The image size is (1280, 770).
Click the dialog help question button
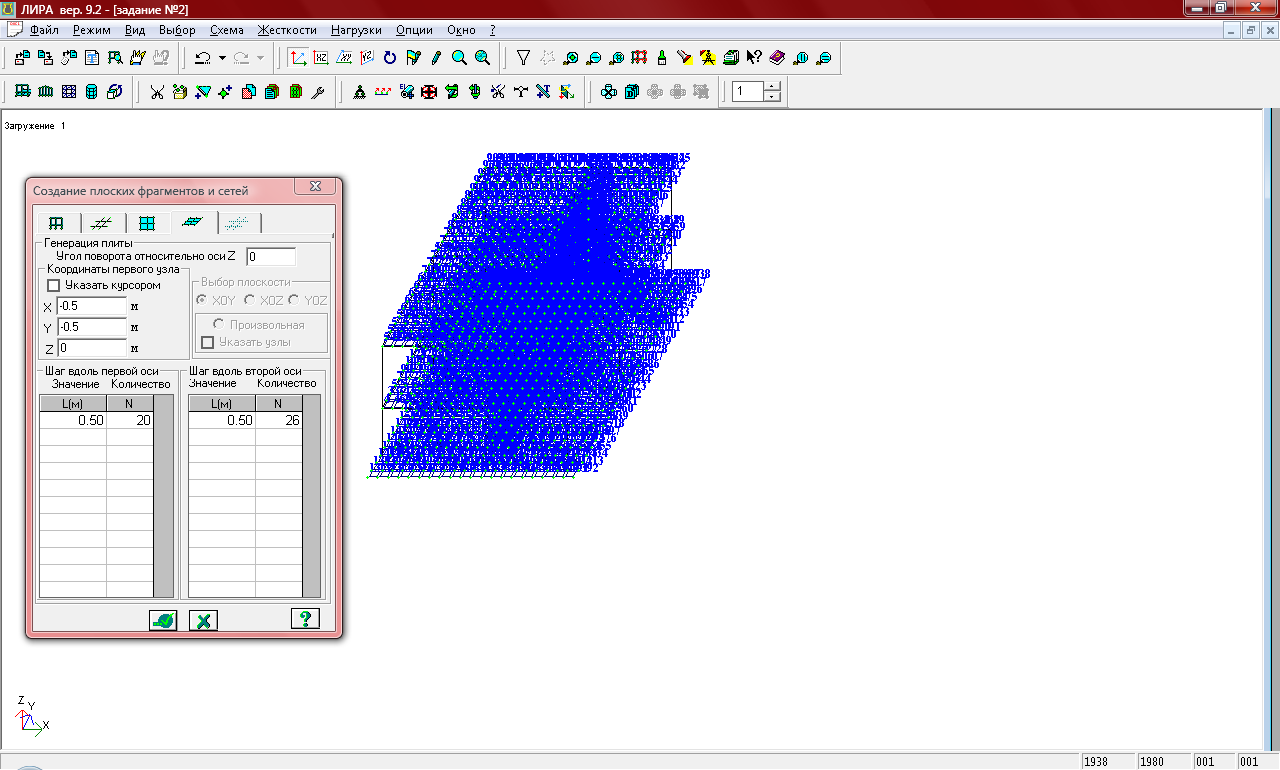[305, 619]
